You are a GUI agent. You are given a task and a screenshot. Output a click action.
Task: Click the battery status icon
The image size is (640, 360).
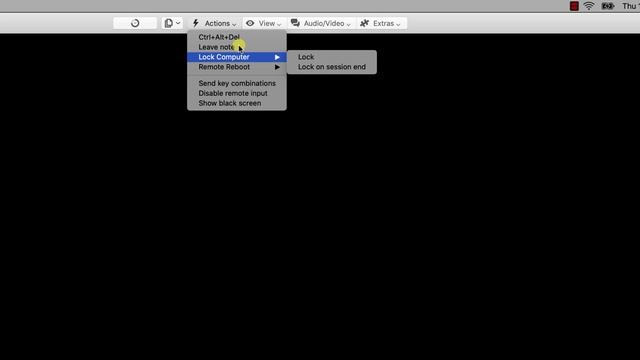pyautogui.click(x=608, y=6)
